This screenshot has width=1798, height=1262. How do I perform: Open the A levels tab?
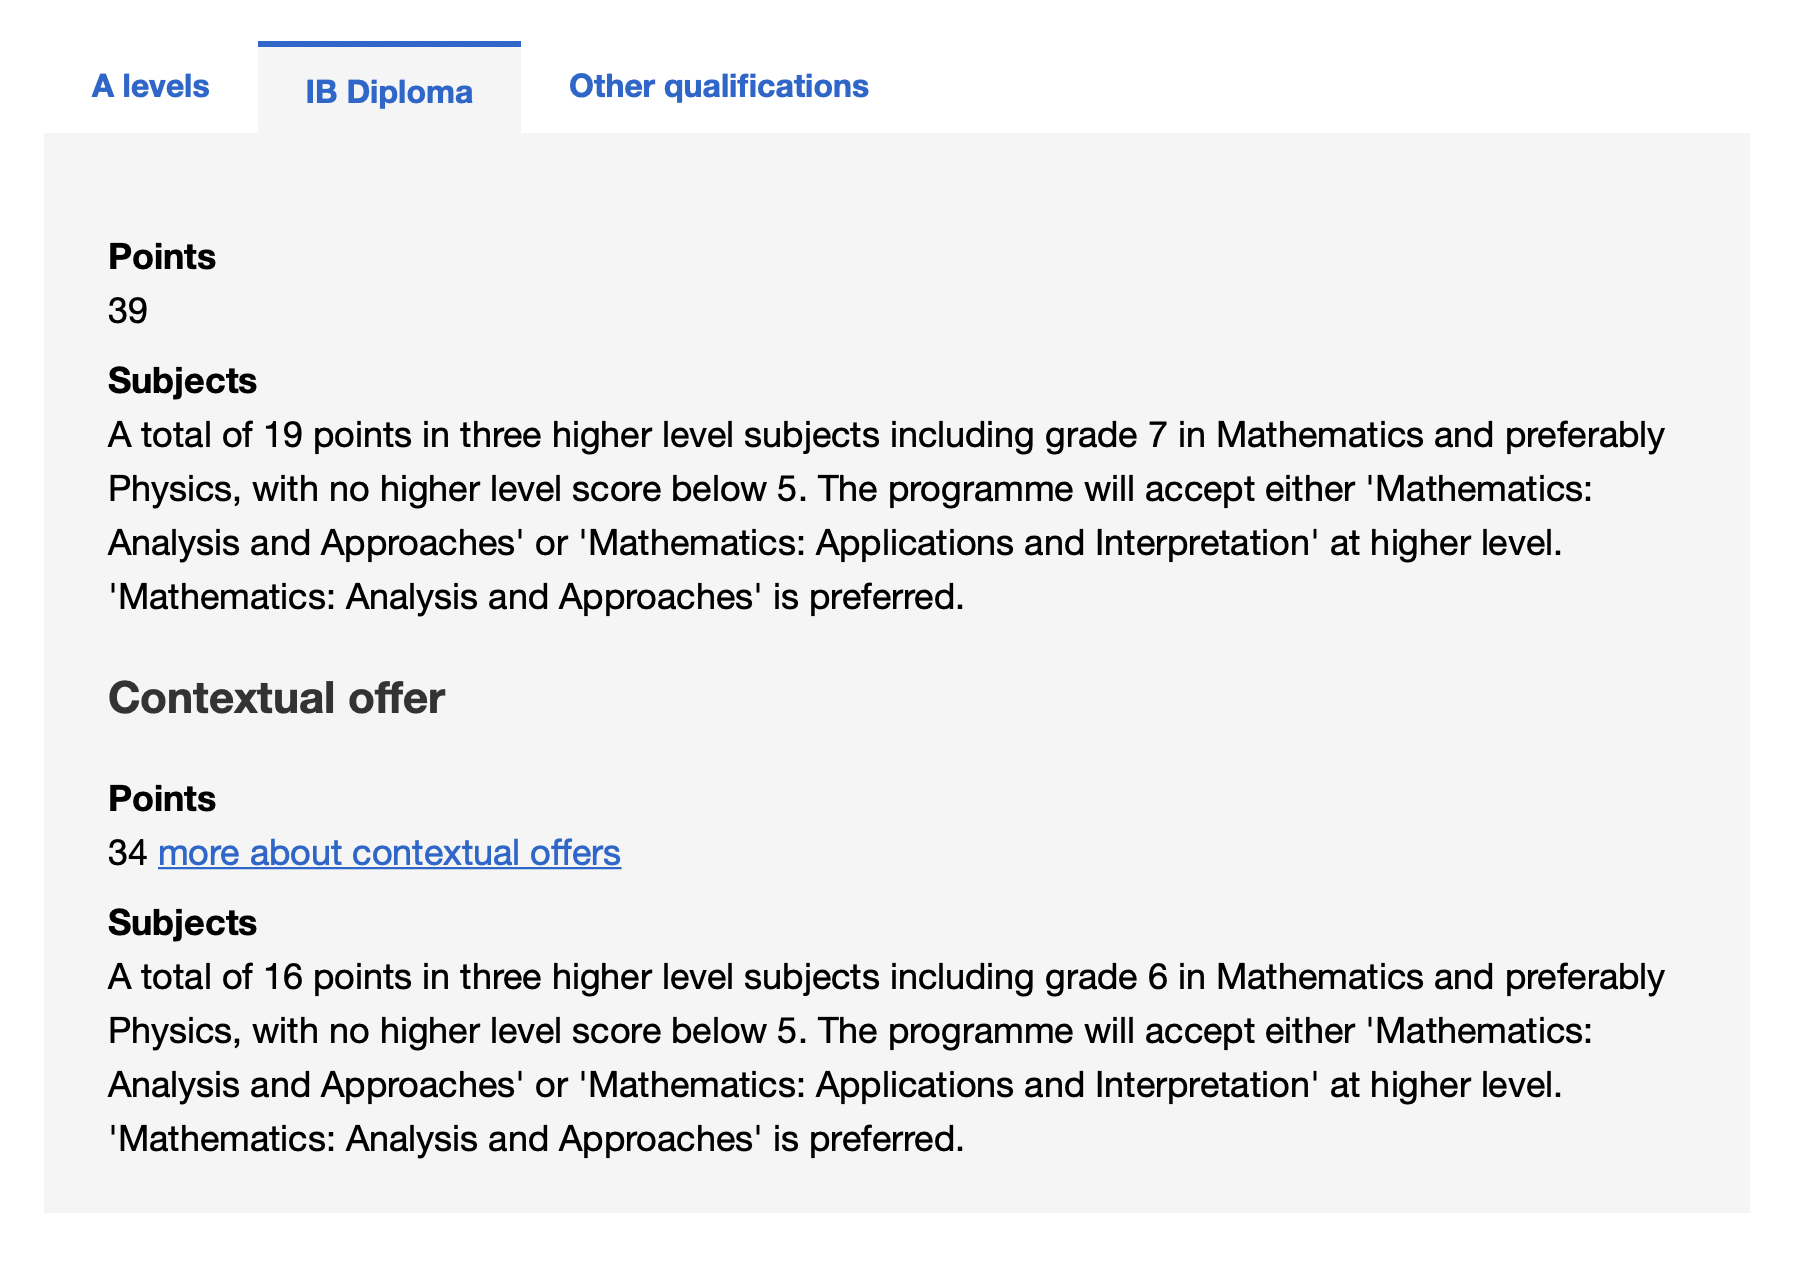click(x=150, y=86)
